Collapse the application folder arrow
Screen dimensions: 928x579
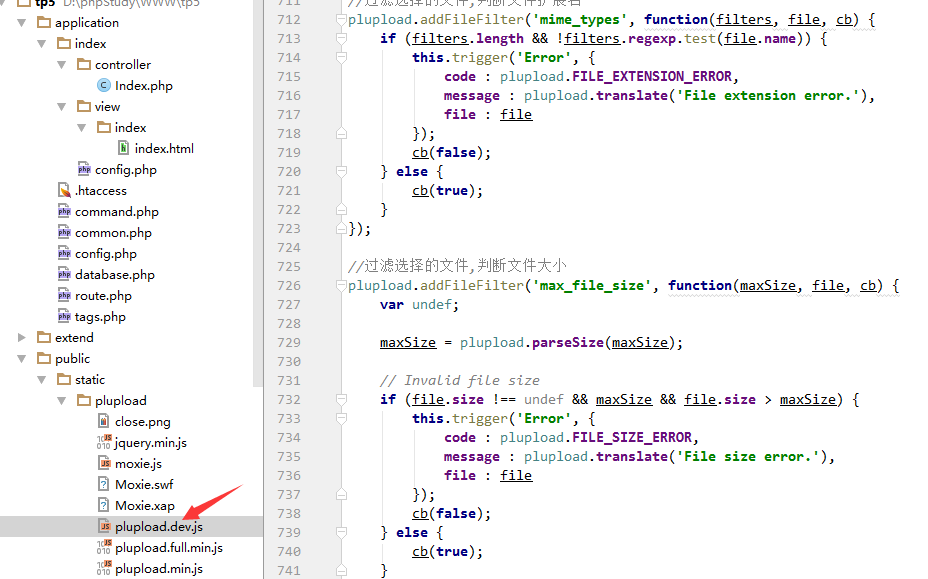[x=22, y=23]
